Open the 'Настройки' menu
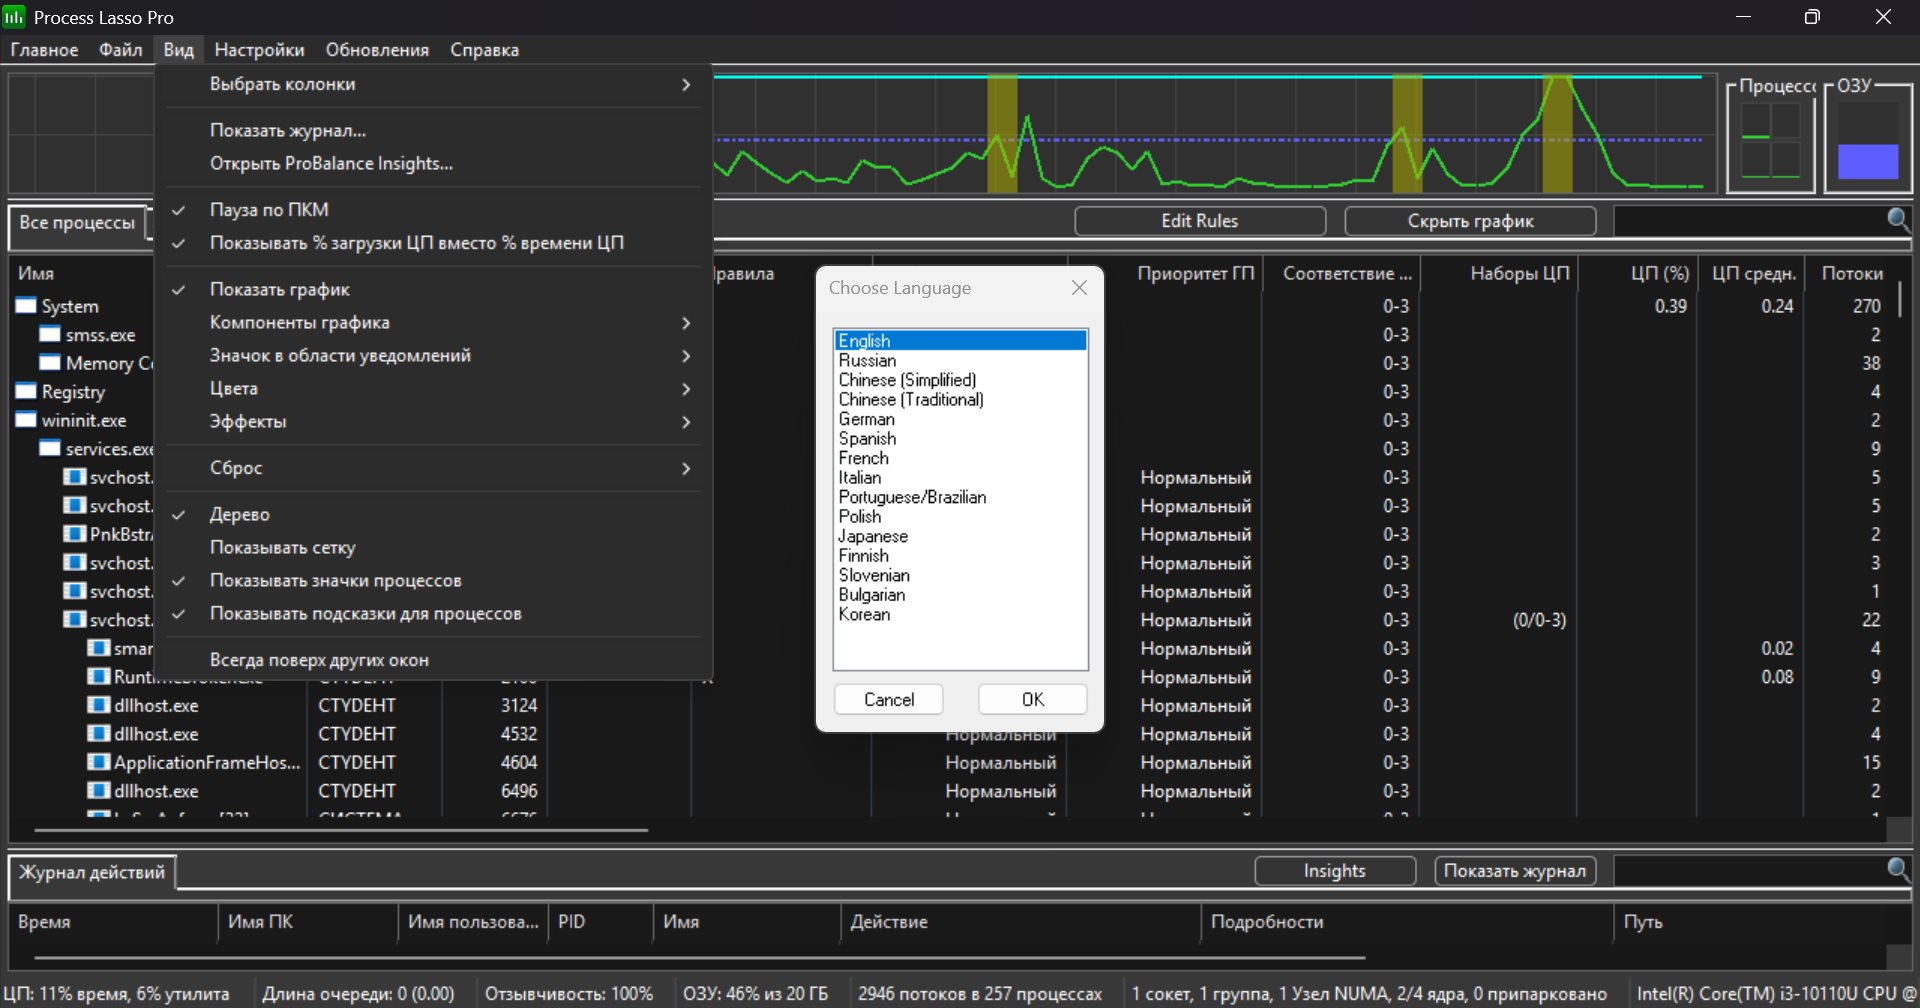This screenshot has height=1008, width=1920. [x=259, y=50]
